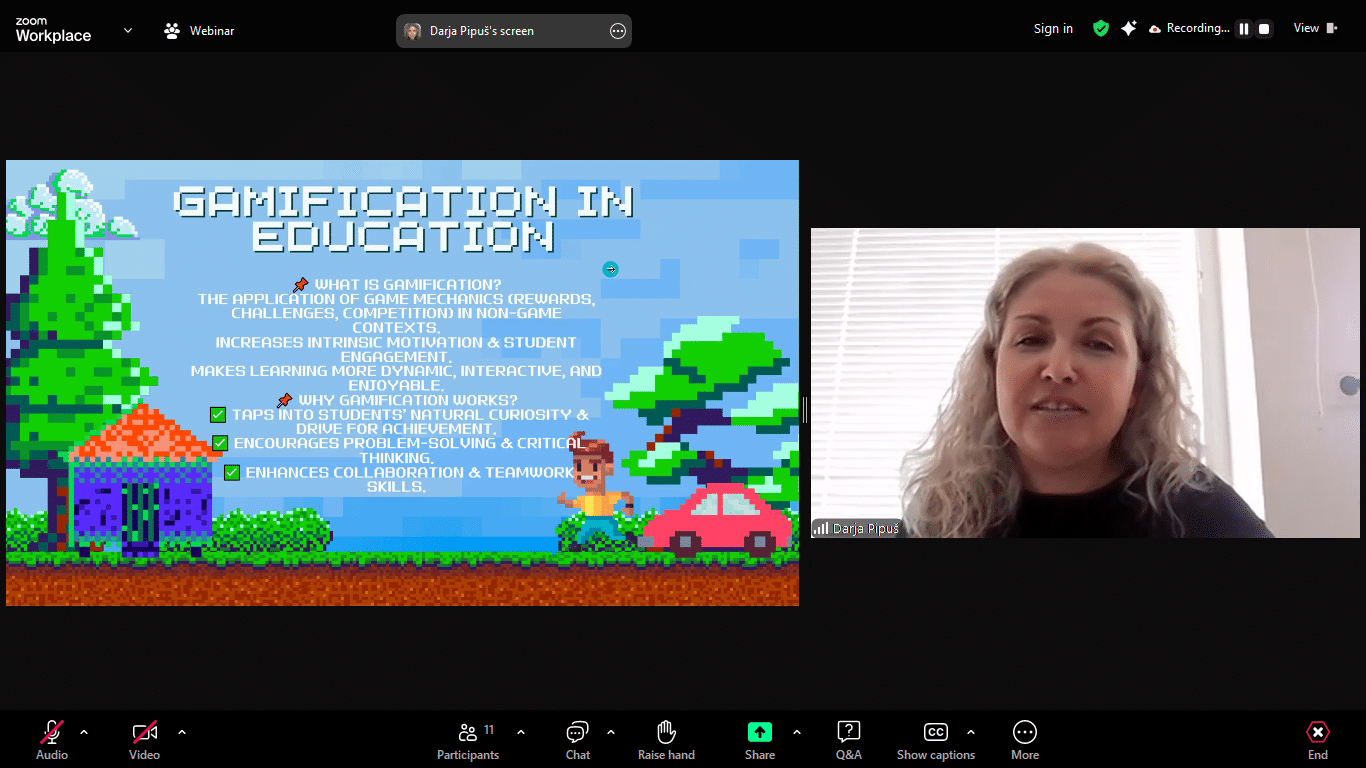Stop the recording

click(1264, 29)
